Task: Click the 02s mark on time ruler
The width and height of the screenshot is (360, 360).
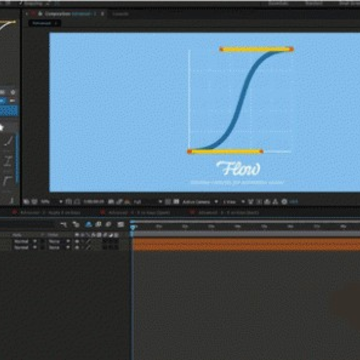Action: click(x=185, y=227)
